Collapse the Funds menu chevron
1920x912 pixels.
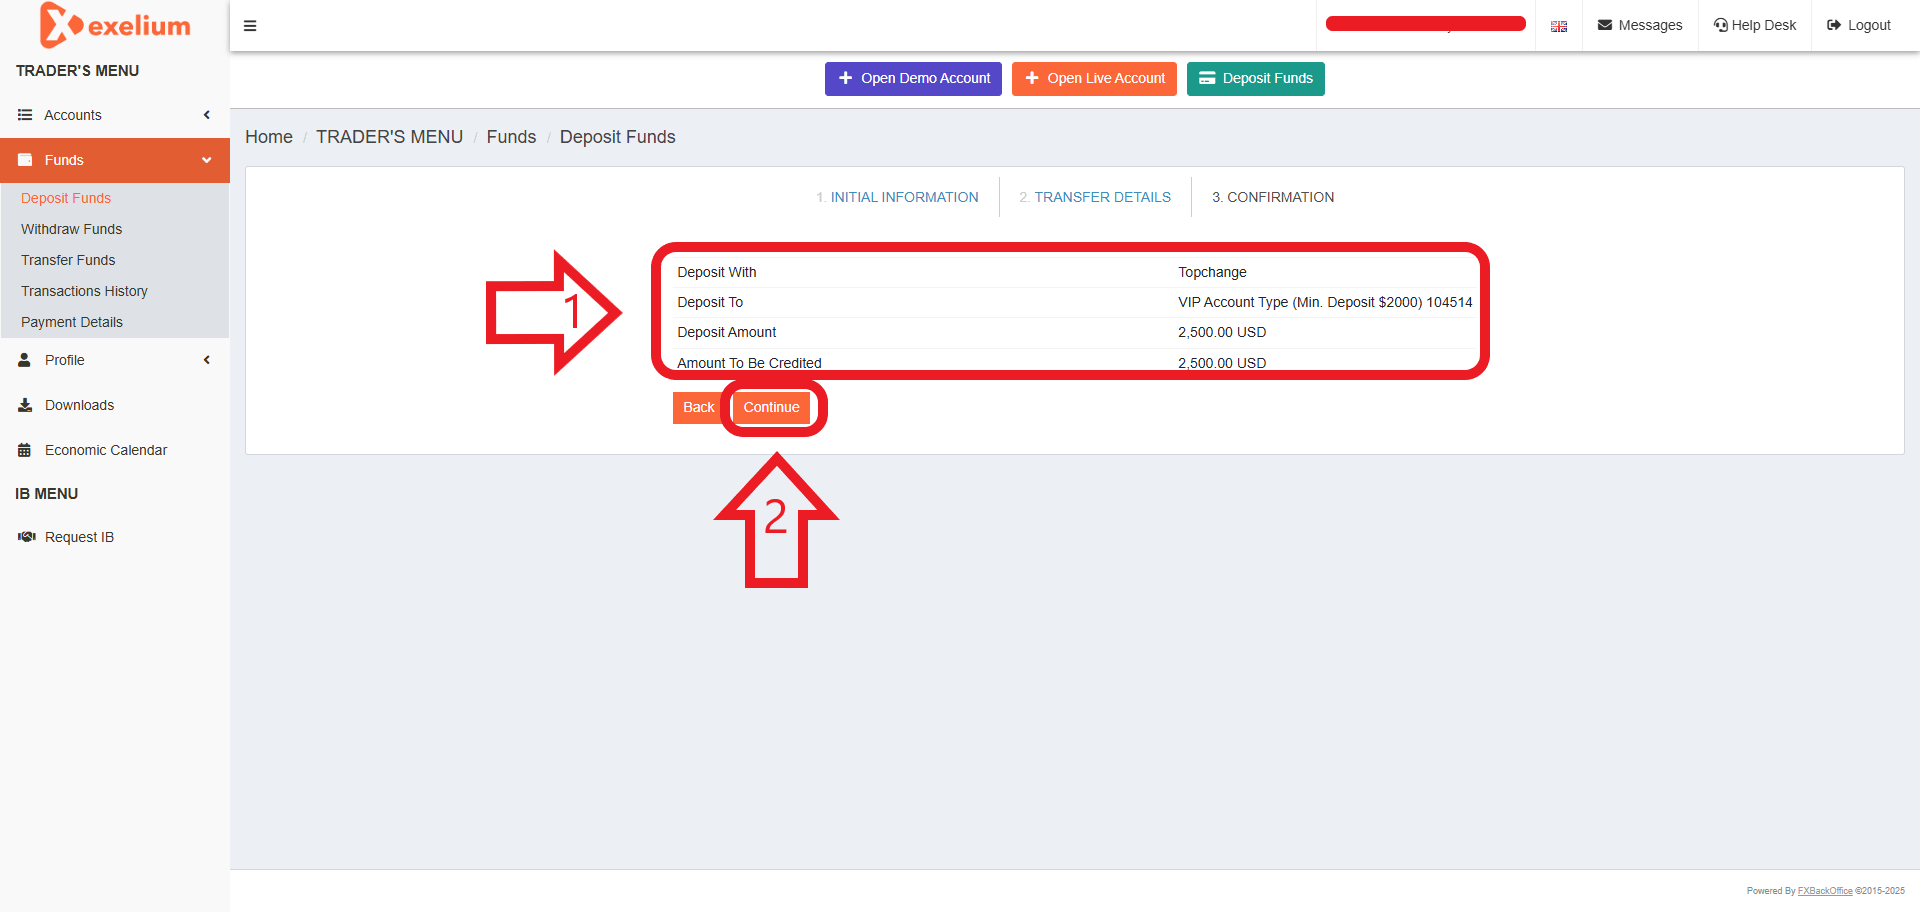pyautogui.click(x=207, y=160)
